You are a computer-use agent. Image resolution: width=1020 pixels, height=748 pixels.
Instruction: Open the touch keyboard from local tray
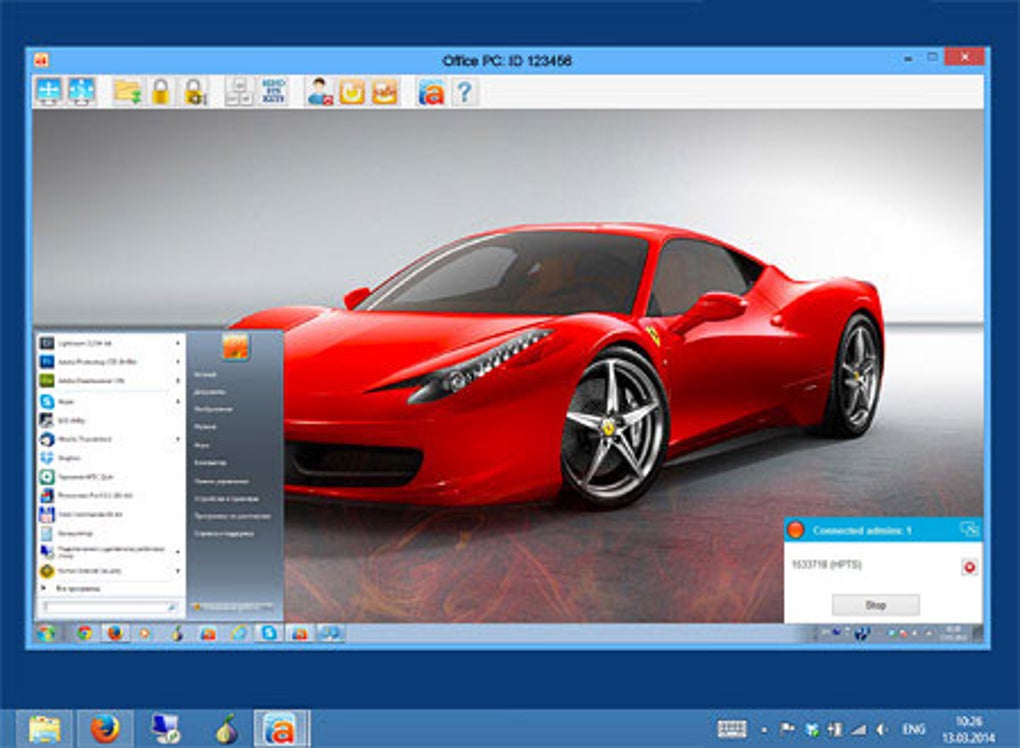pos(732,729)
